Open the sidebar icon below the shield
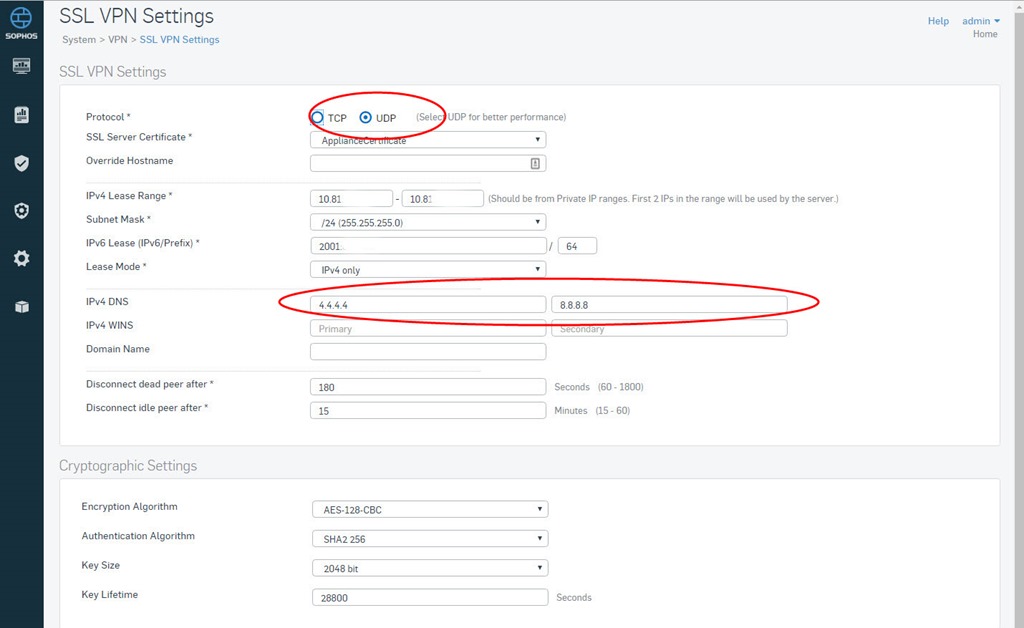1024x628 pixels. coord(22,211)
